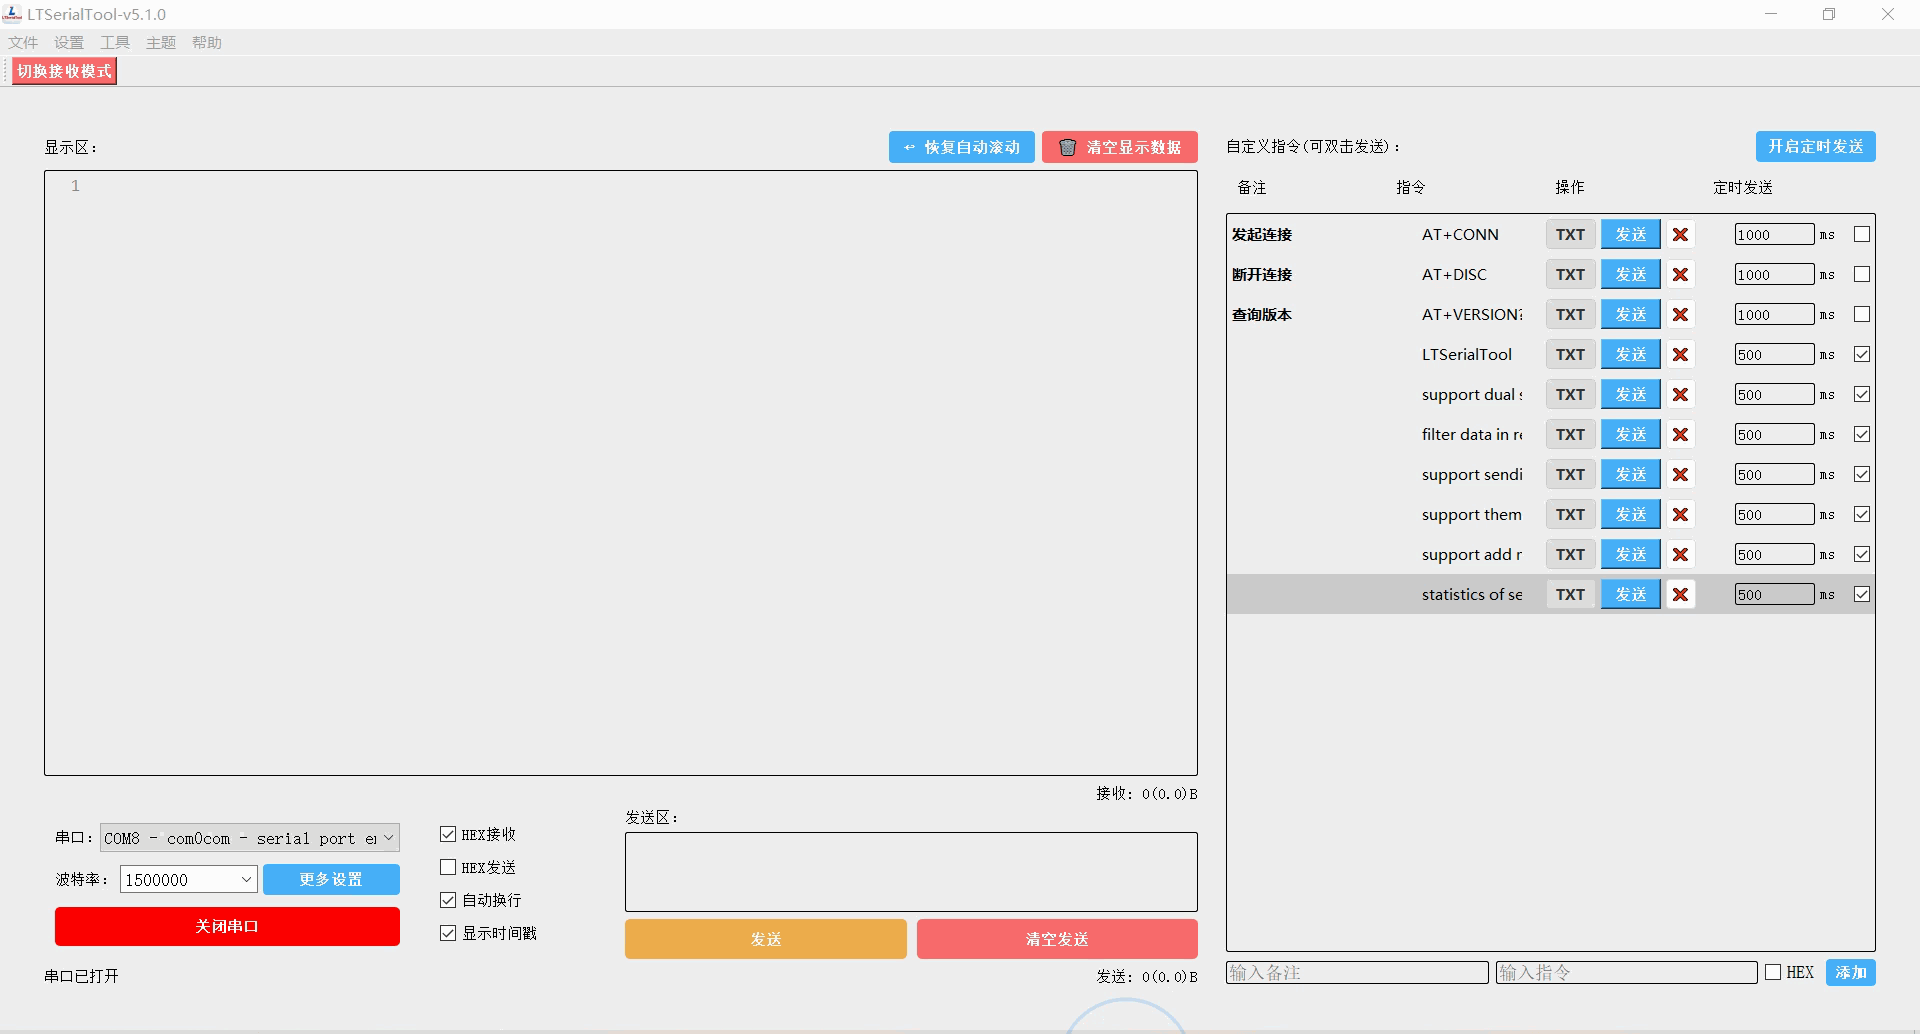
Task: Select the 查询版本 remark text
Action: [1262, 314]
